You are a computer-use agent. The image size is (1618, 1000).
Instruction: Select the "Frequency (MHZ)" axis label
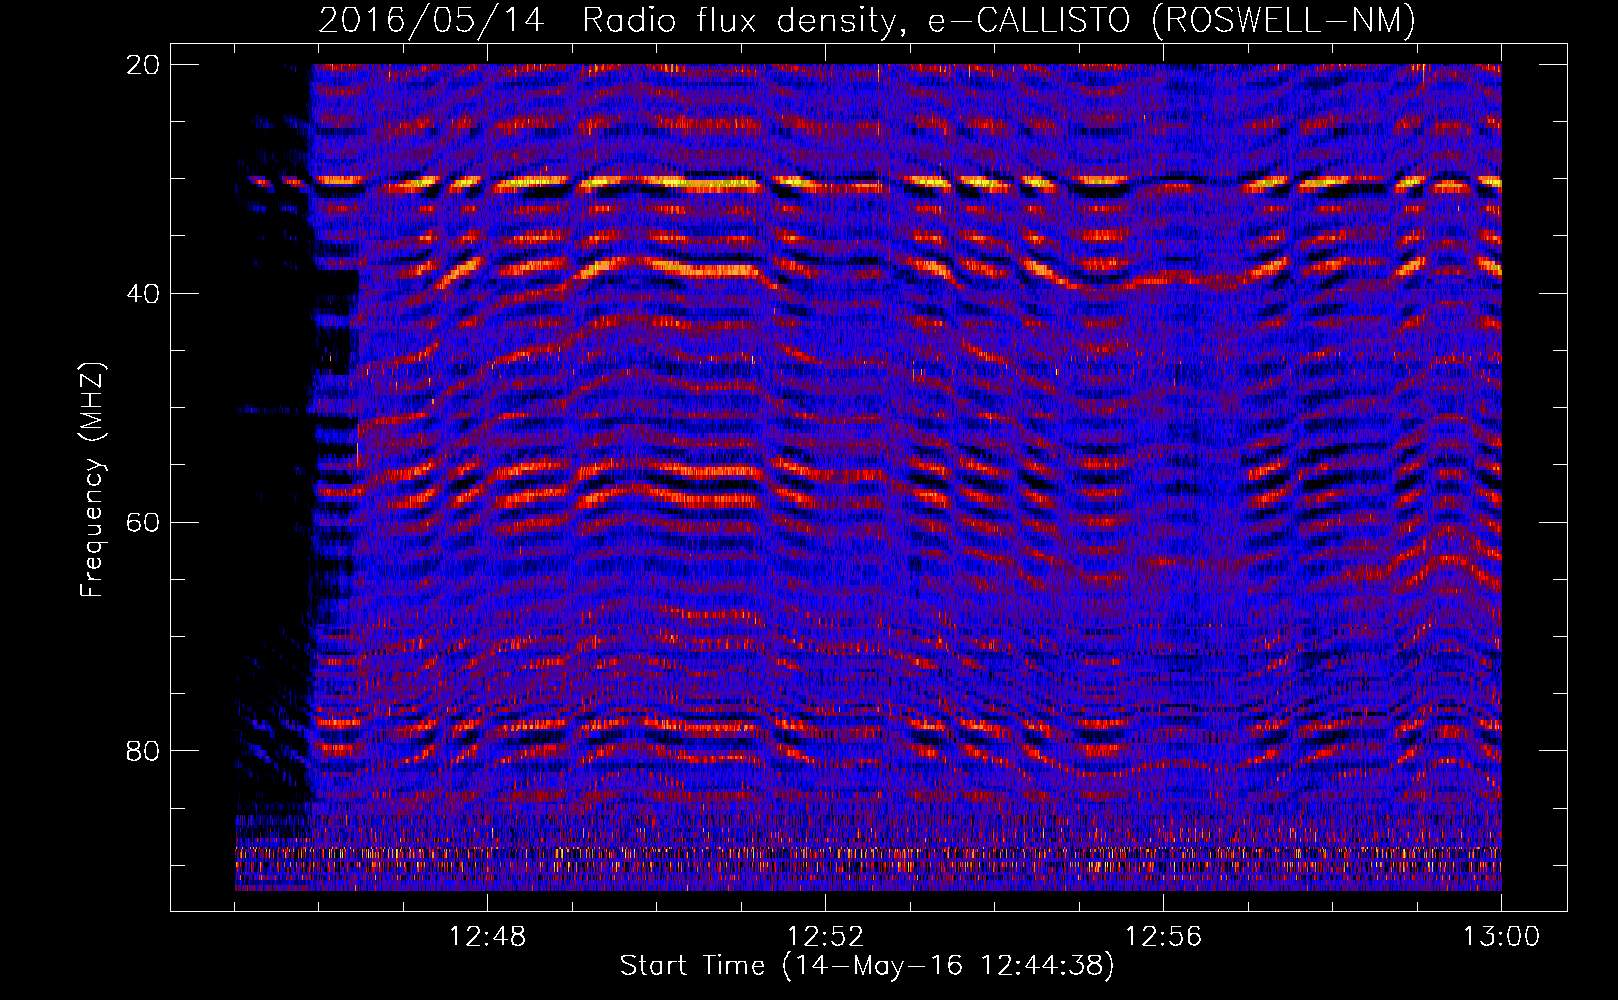[x=92, y=480]
